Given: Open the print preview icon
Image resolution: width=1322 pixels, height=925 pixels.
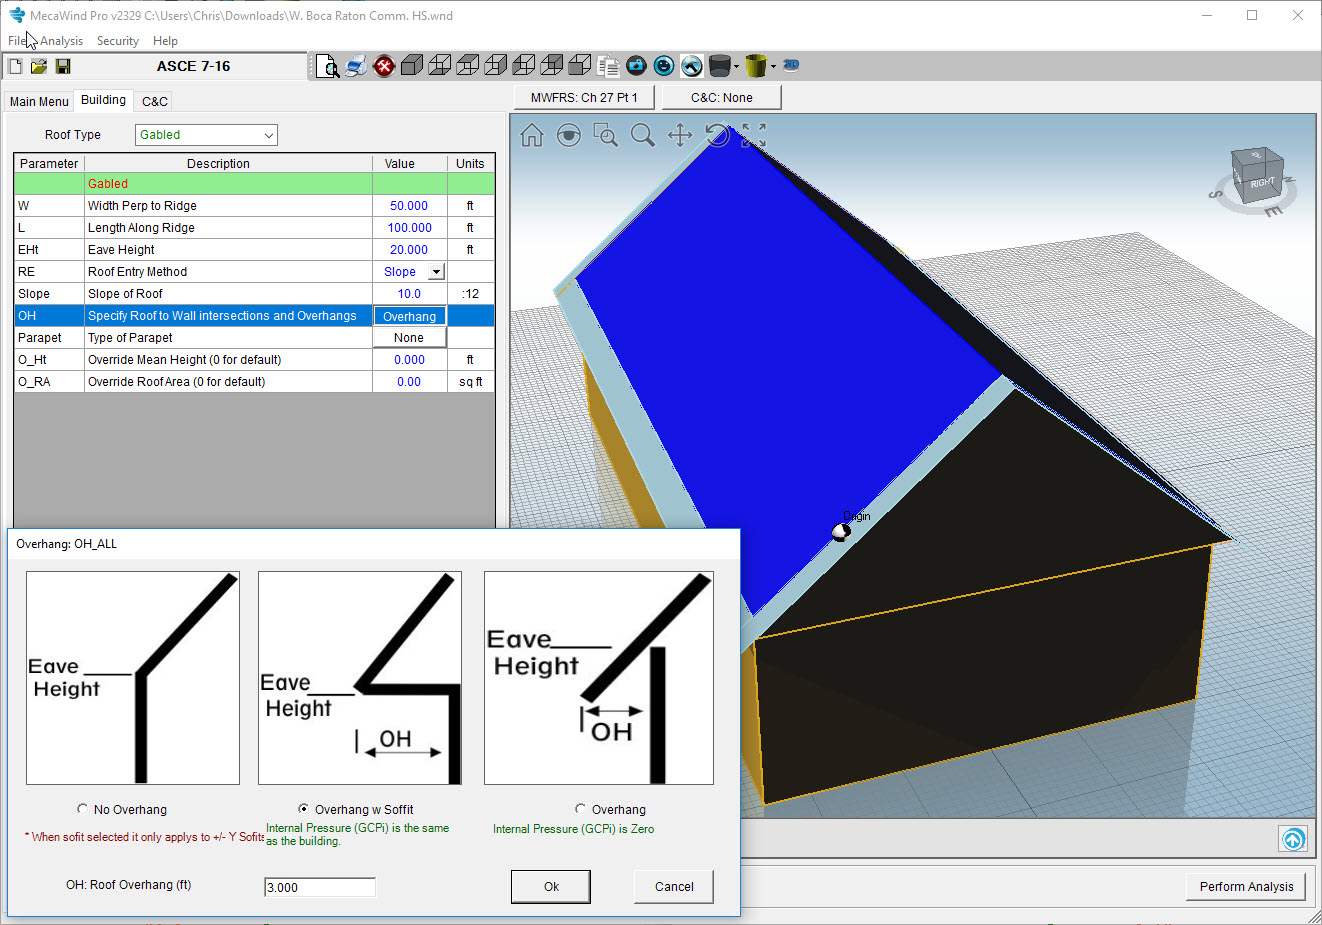Looking at the screenshot, I should (328, 66).
